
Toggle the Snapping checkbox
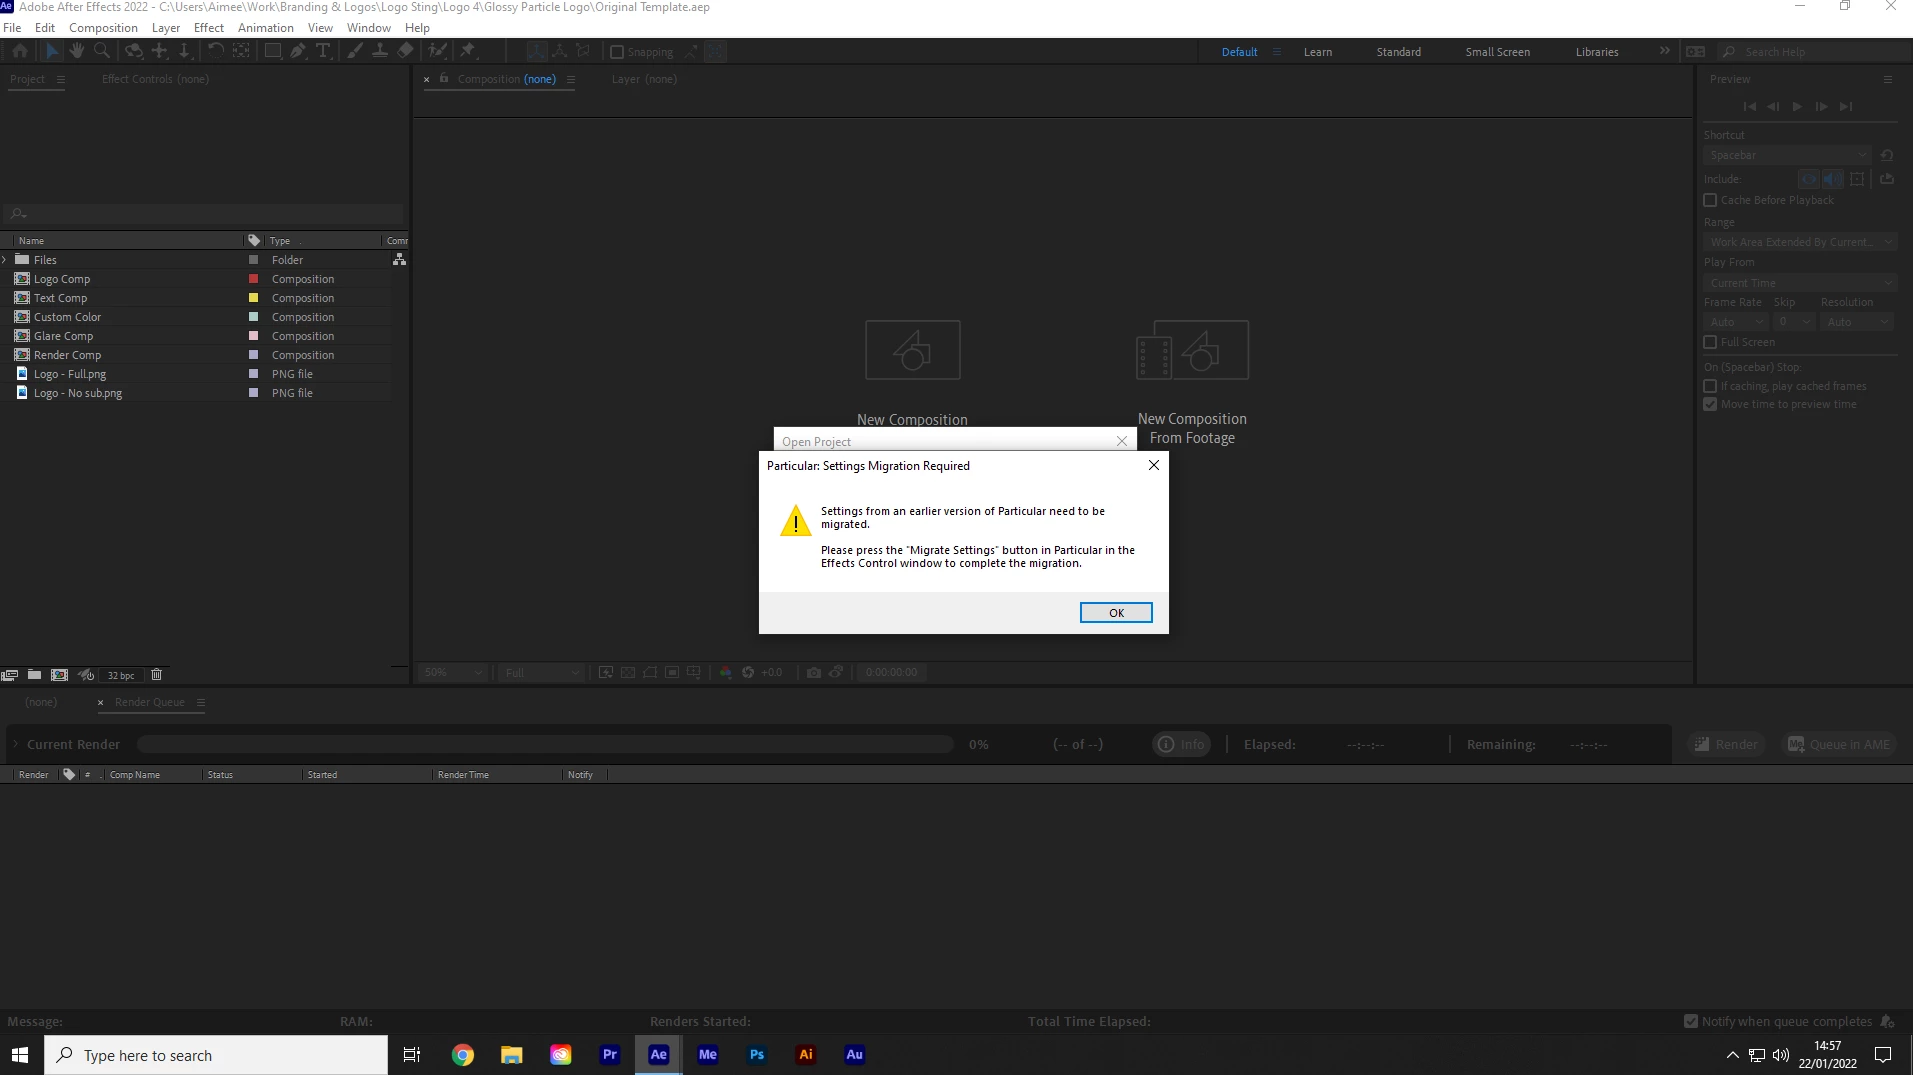click(x=617, y=52)
